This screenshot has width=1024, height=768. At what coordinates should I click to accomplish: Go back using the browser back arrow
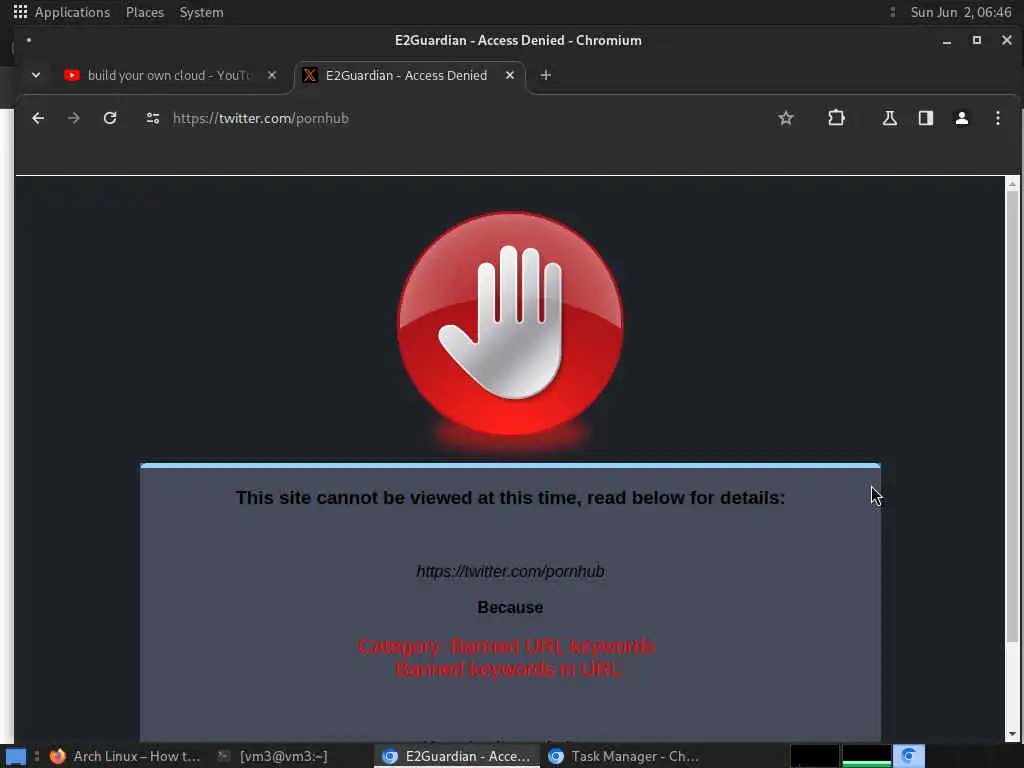coord(38,118)
